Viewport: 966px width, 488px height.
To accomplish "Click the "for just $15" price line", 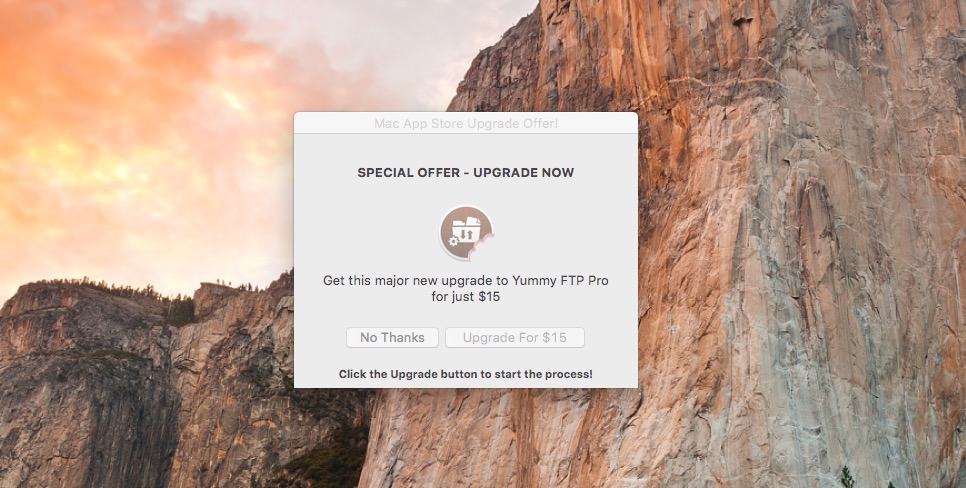I will coord(466,297).
